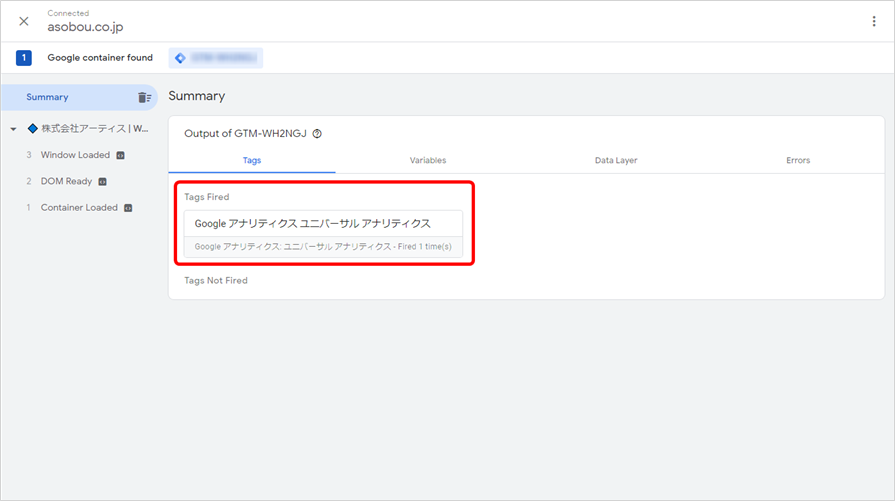Click the Tags Not Fired heading
The image size is (895, 501).
[216, 280]
